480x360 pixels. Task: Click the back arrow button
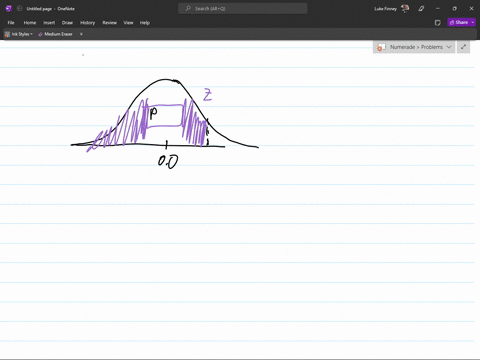[19, 9]
